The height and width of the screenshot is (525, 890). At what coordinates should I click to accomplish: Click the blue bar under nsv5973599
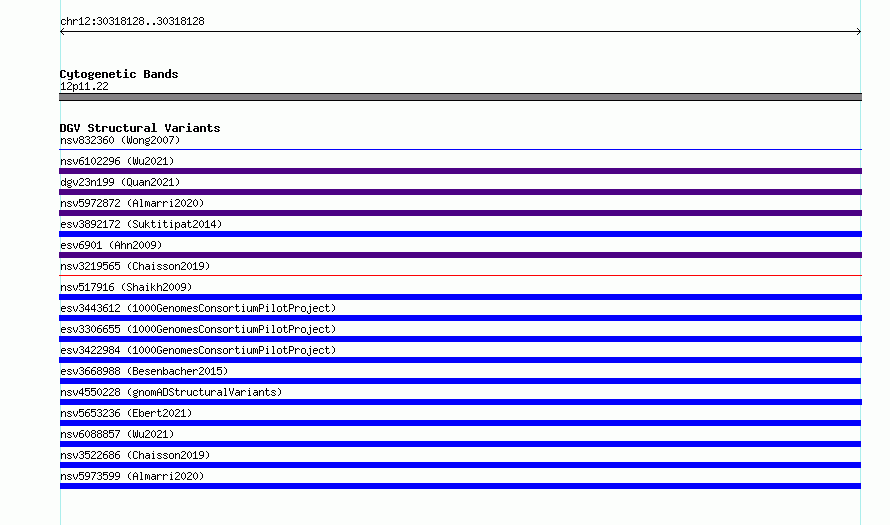click(x=460, y=486)
